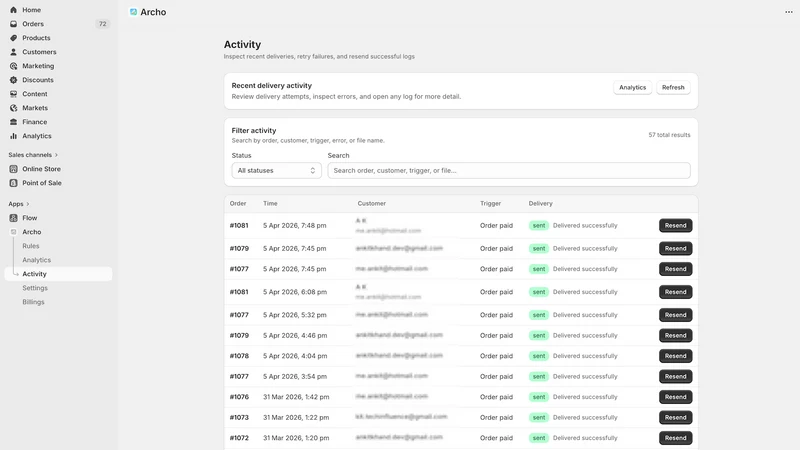Resend order #1077 from 3:54 pm
This screenshot has width=800, height=450.
pyautogui.click(x=676, y=376)
